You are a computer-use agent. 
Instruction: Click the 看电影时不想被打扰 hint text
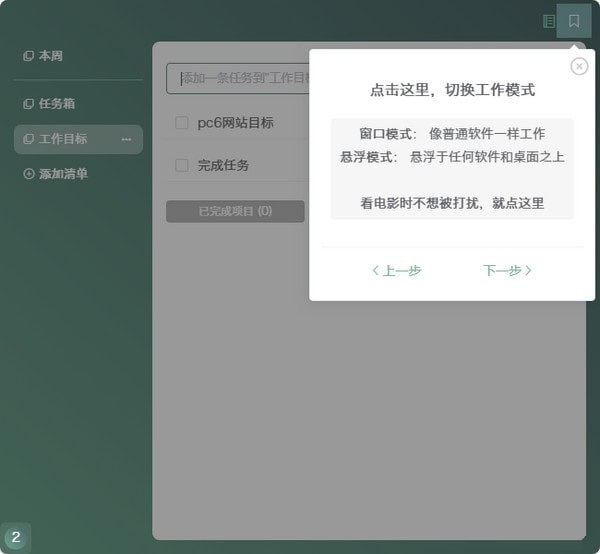(452, 203)
